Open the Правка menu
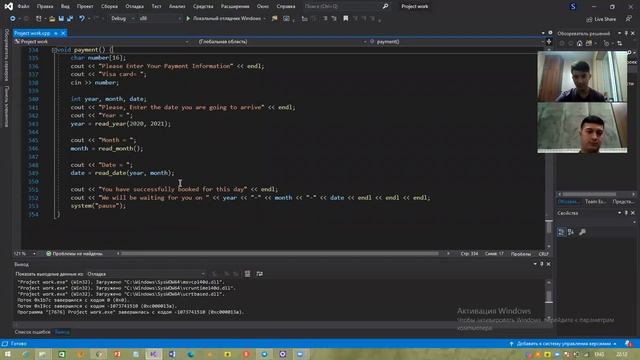Image resolution: width=640 pixels, height=360 pixels. pyautogui.click(x=45, y=6)
